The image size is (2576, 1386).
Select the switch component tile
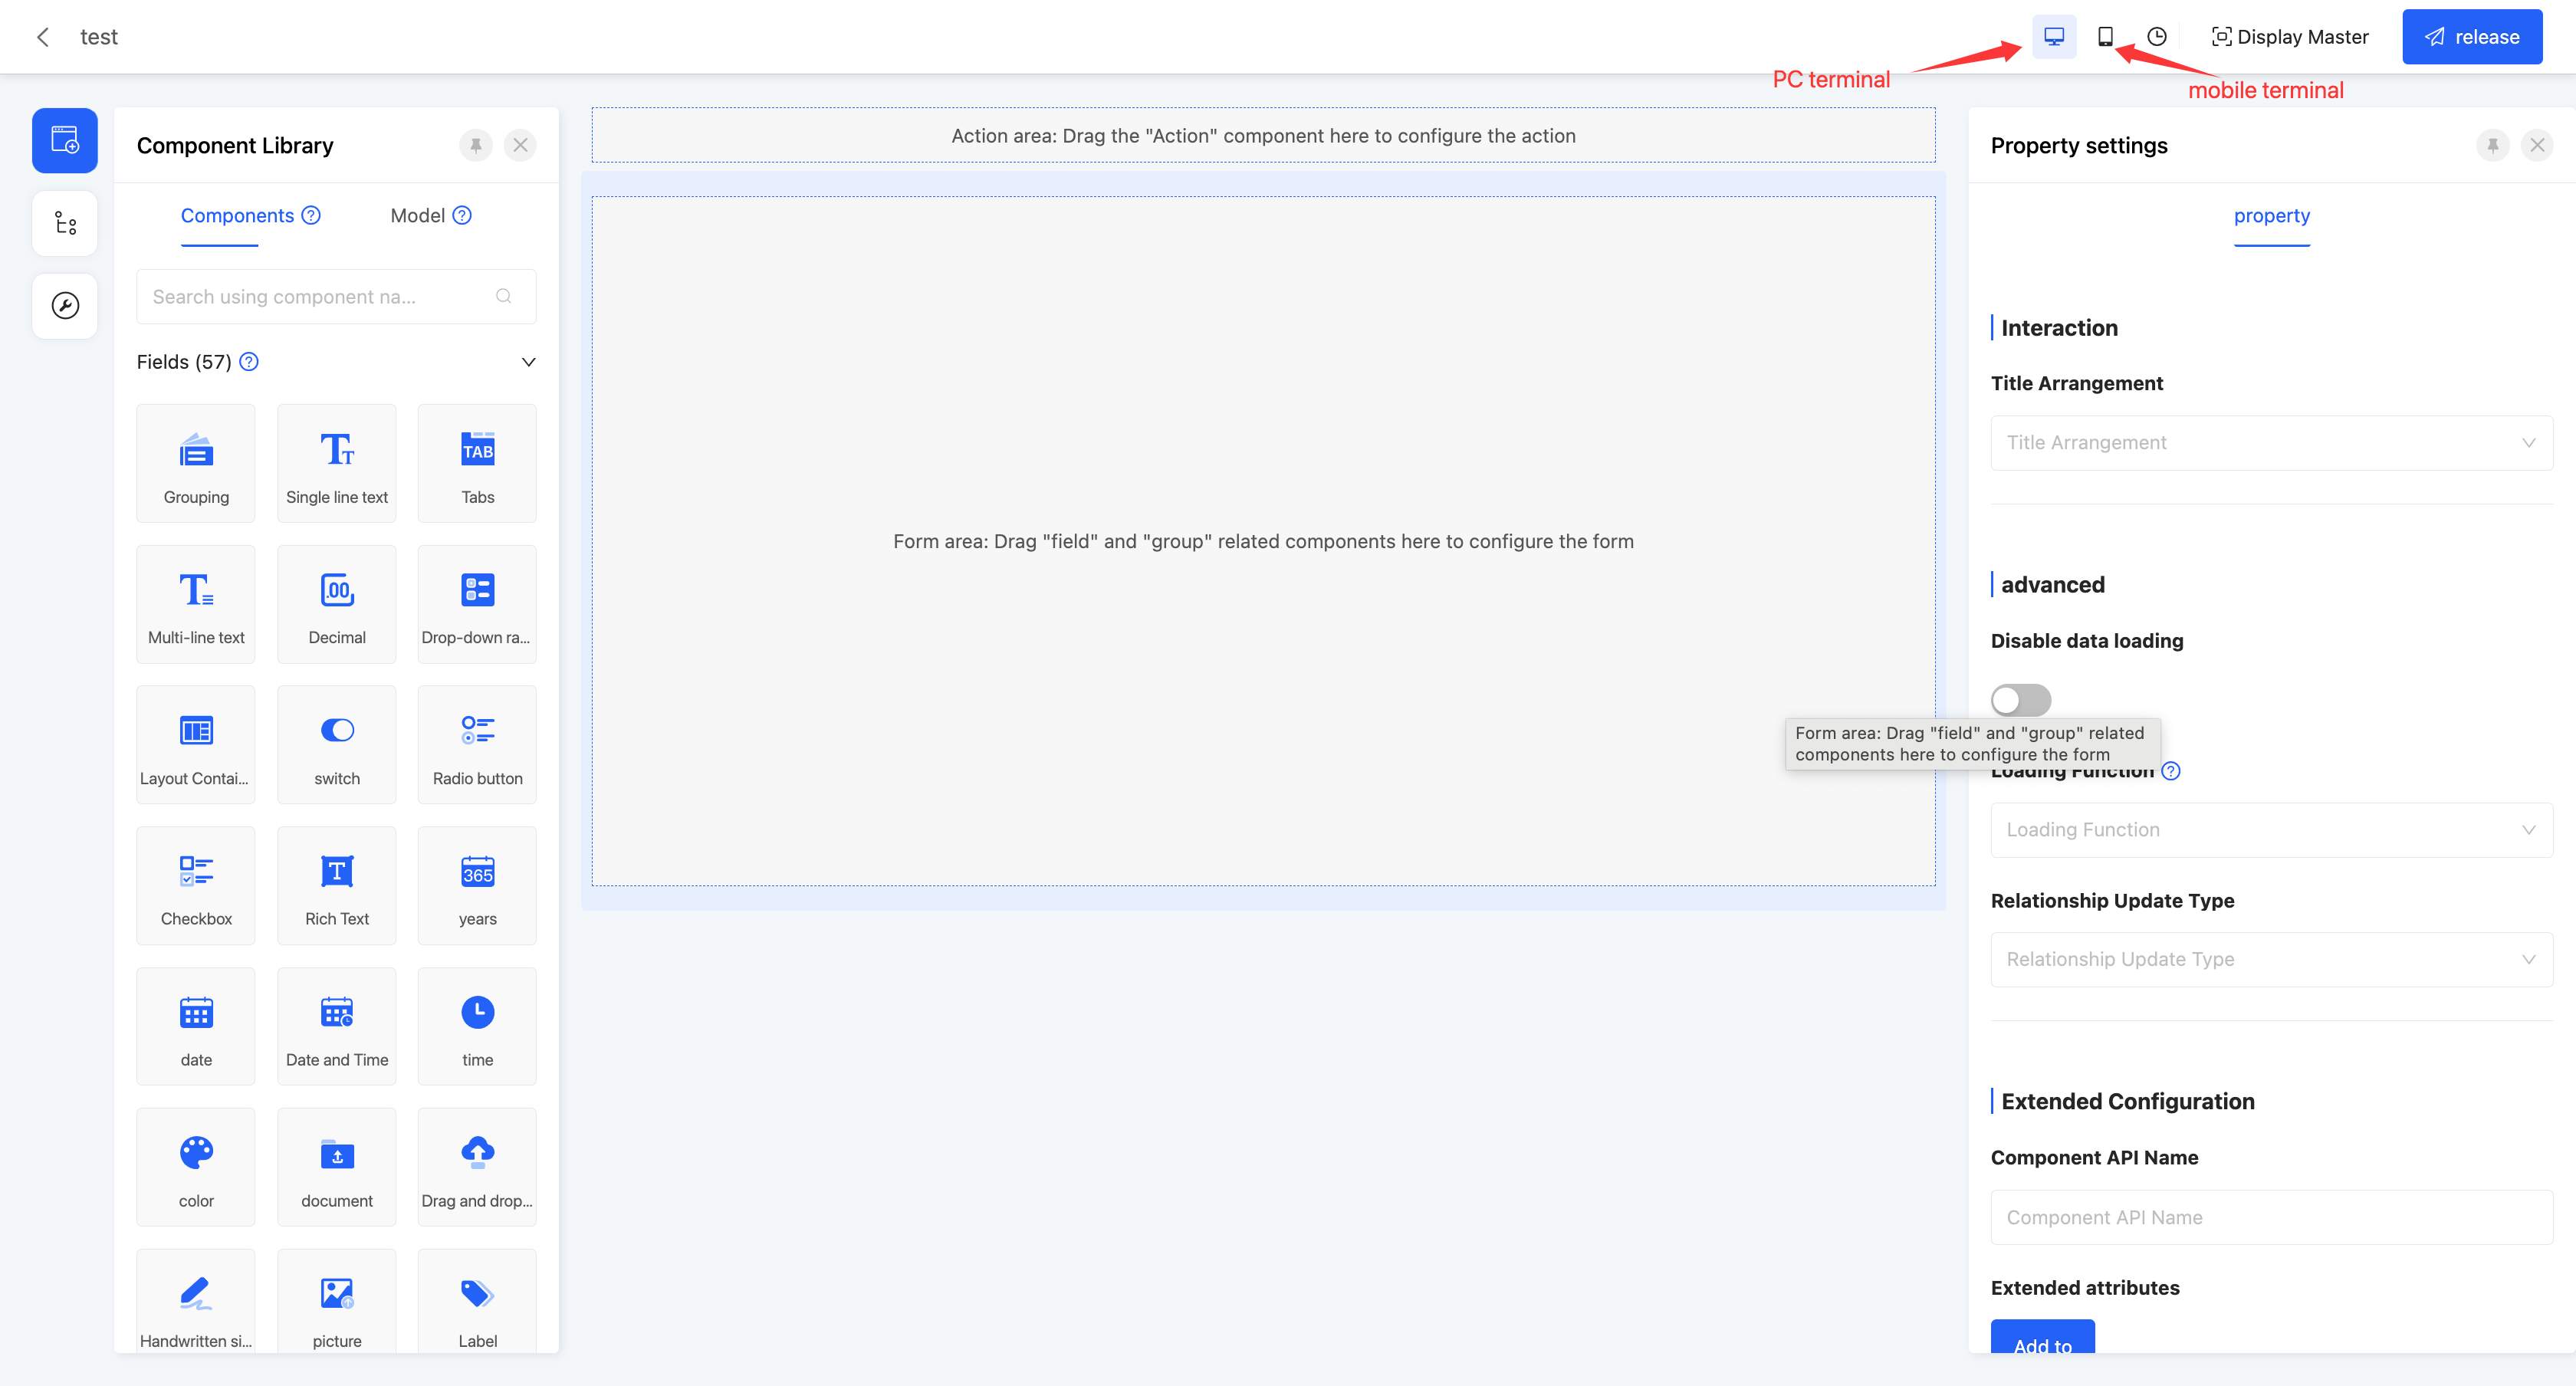(337, 745)
